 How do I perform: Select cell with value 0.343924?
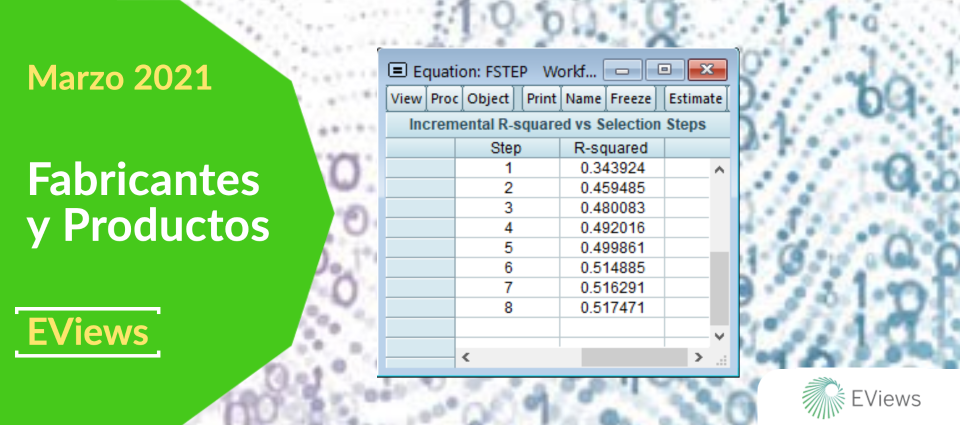[612, 168]
